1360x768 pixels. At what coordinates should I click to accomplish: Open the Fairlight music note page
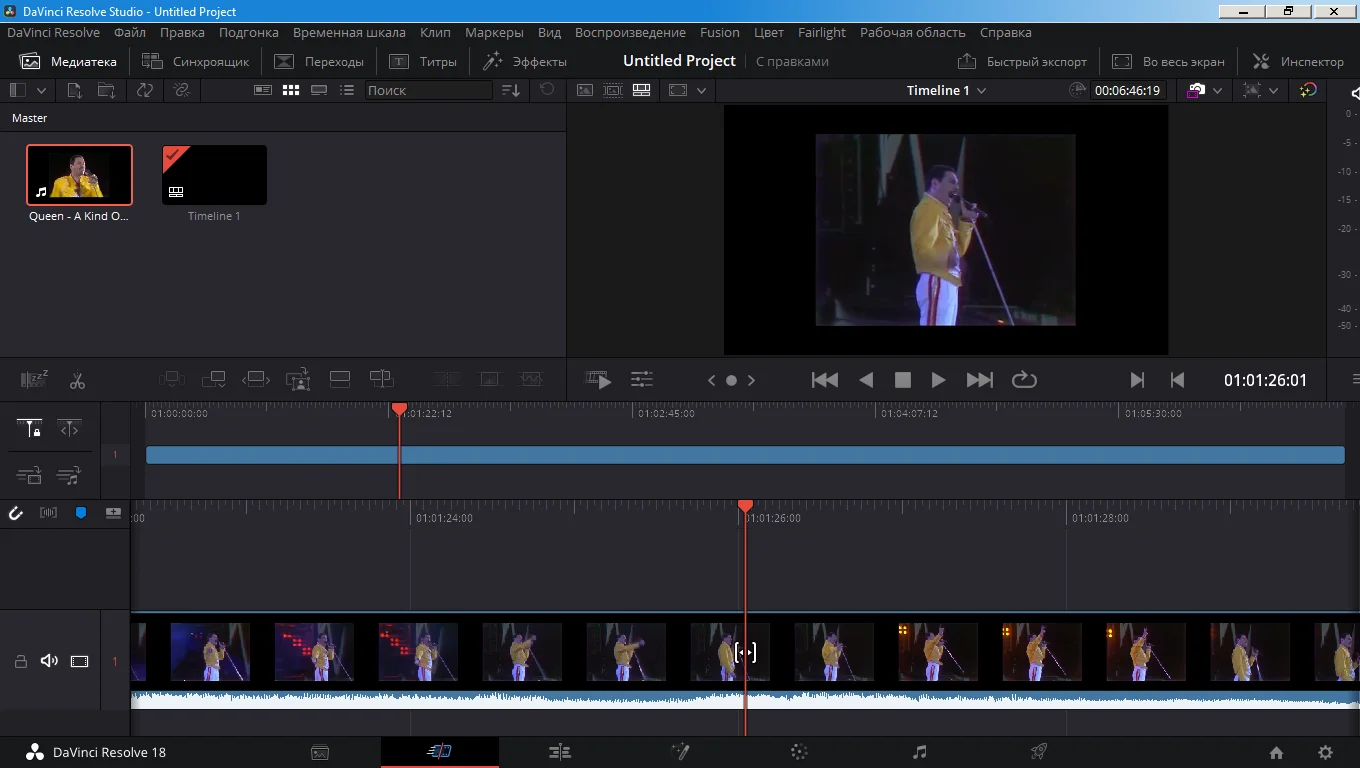(x=920, y=752)
